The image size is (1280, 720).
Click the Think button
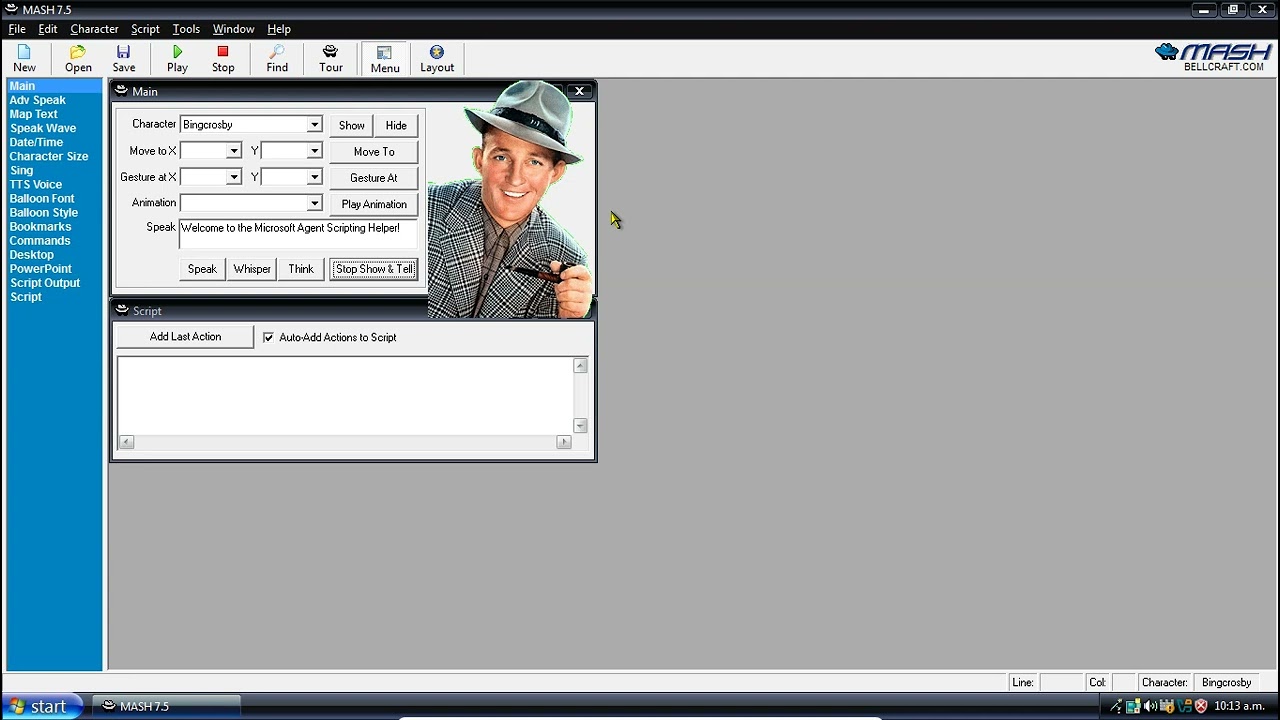301,269
